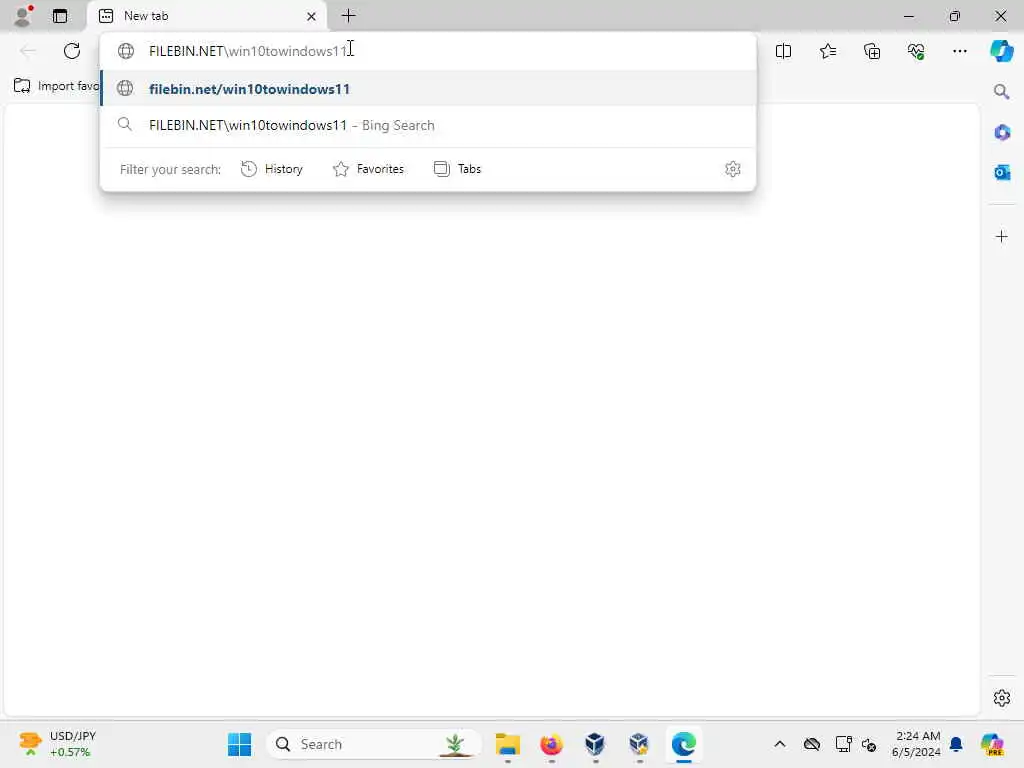1024x768 pixels.
Task: Filter search by History
Action: 272,169
